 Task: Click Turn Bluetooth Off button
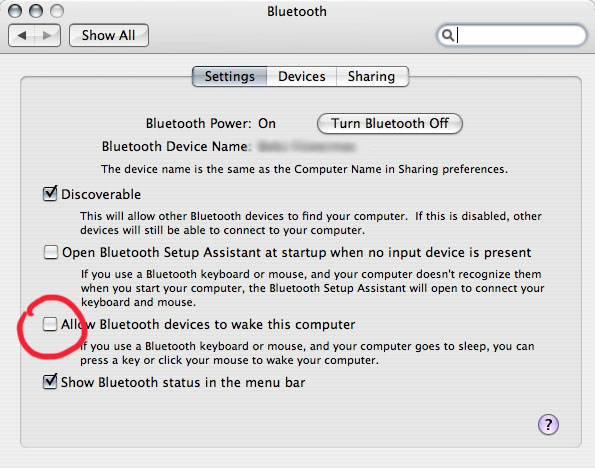point(390,123)
